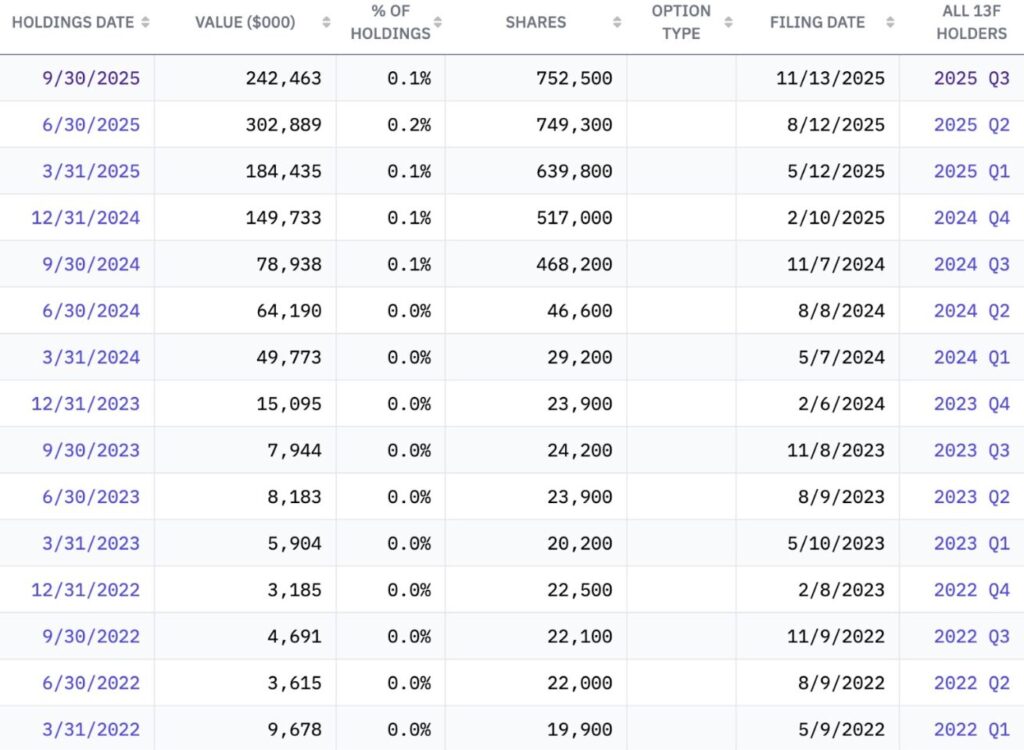The width and height of the screenshot is (1024, 750).
Task: Click the Option Type sort arrows
Action: coord(728,22)
